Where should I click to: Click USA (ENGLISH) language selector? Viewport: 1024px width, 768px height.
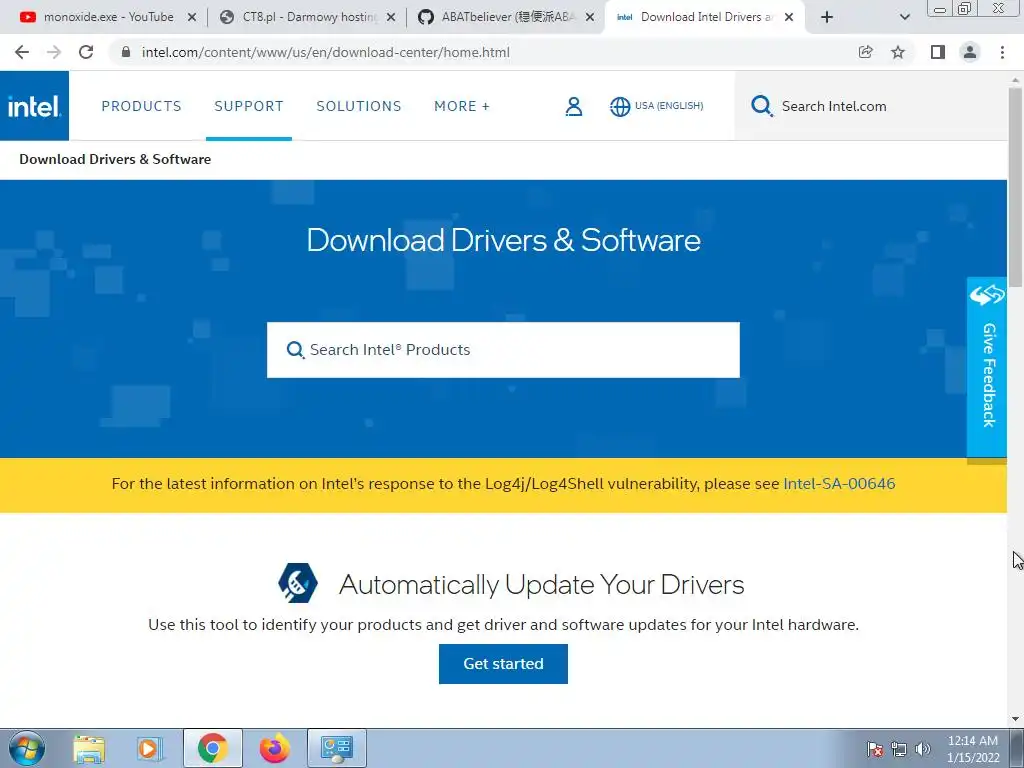click(669, 106)
